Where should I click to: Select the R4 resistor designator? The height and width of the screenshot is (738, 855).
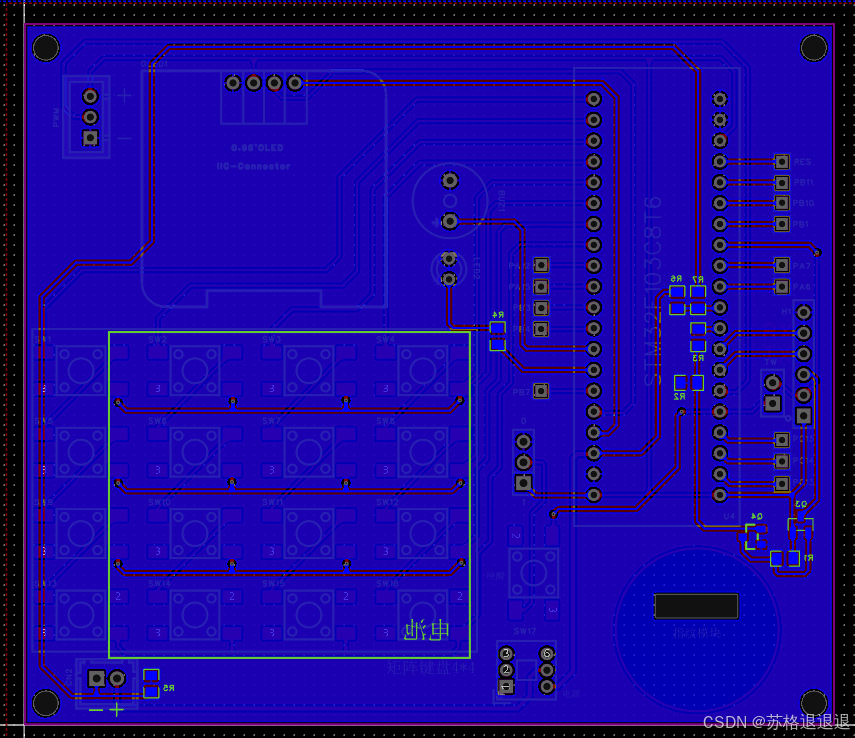click(498, 315)
